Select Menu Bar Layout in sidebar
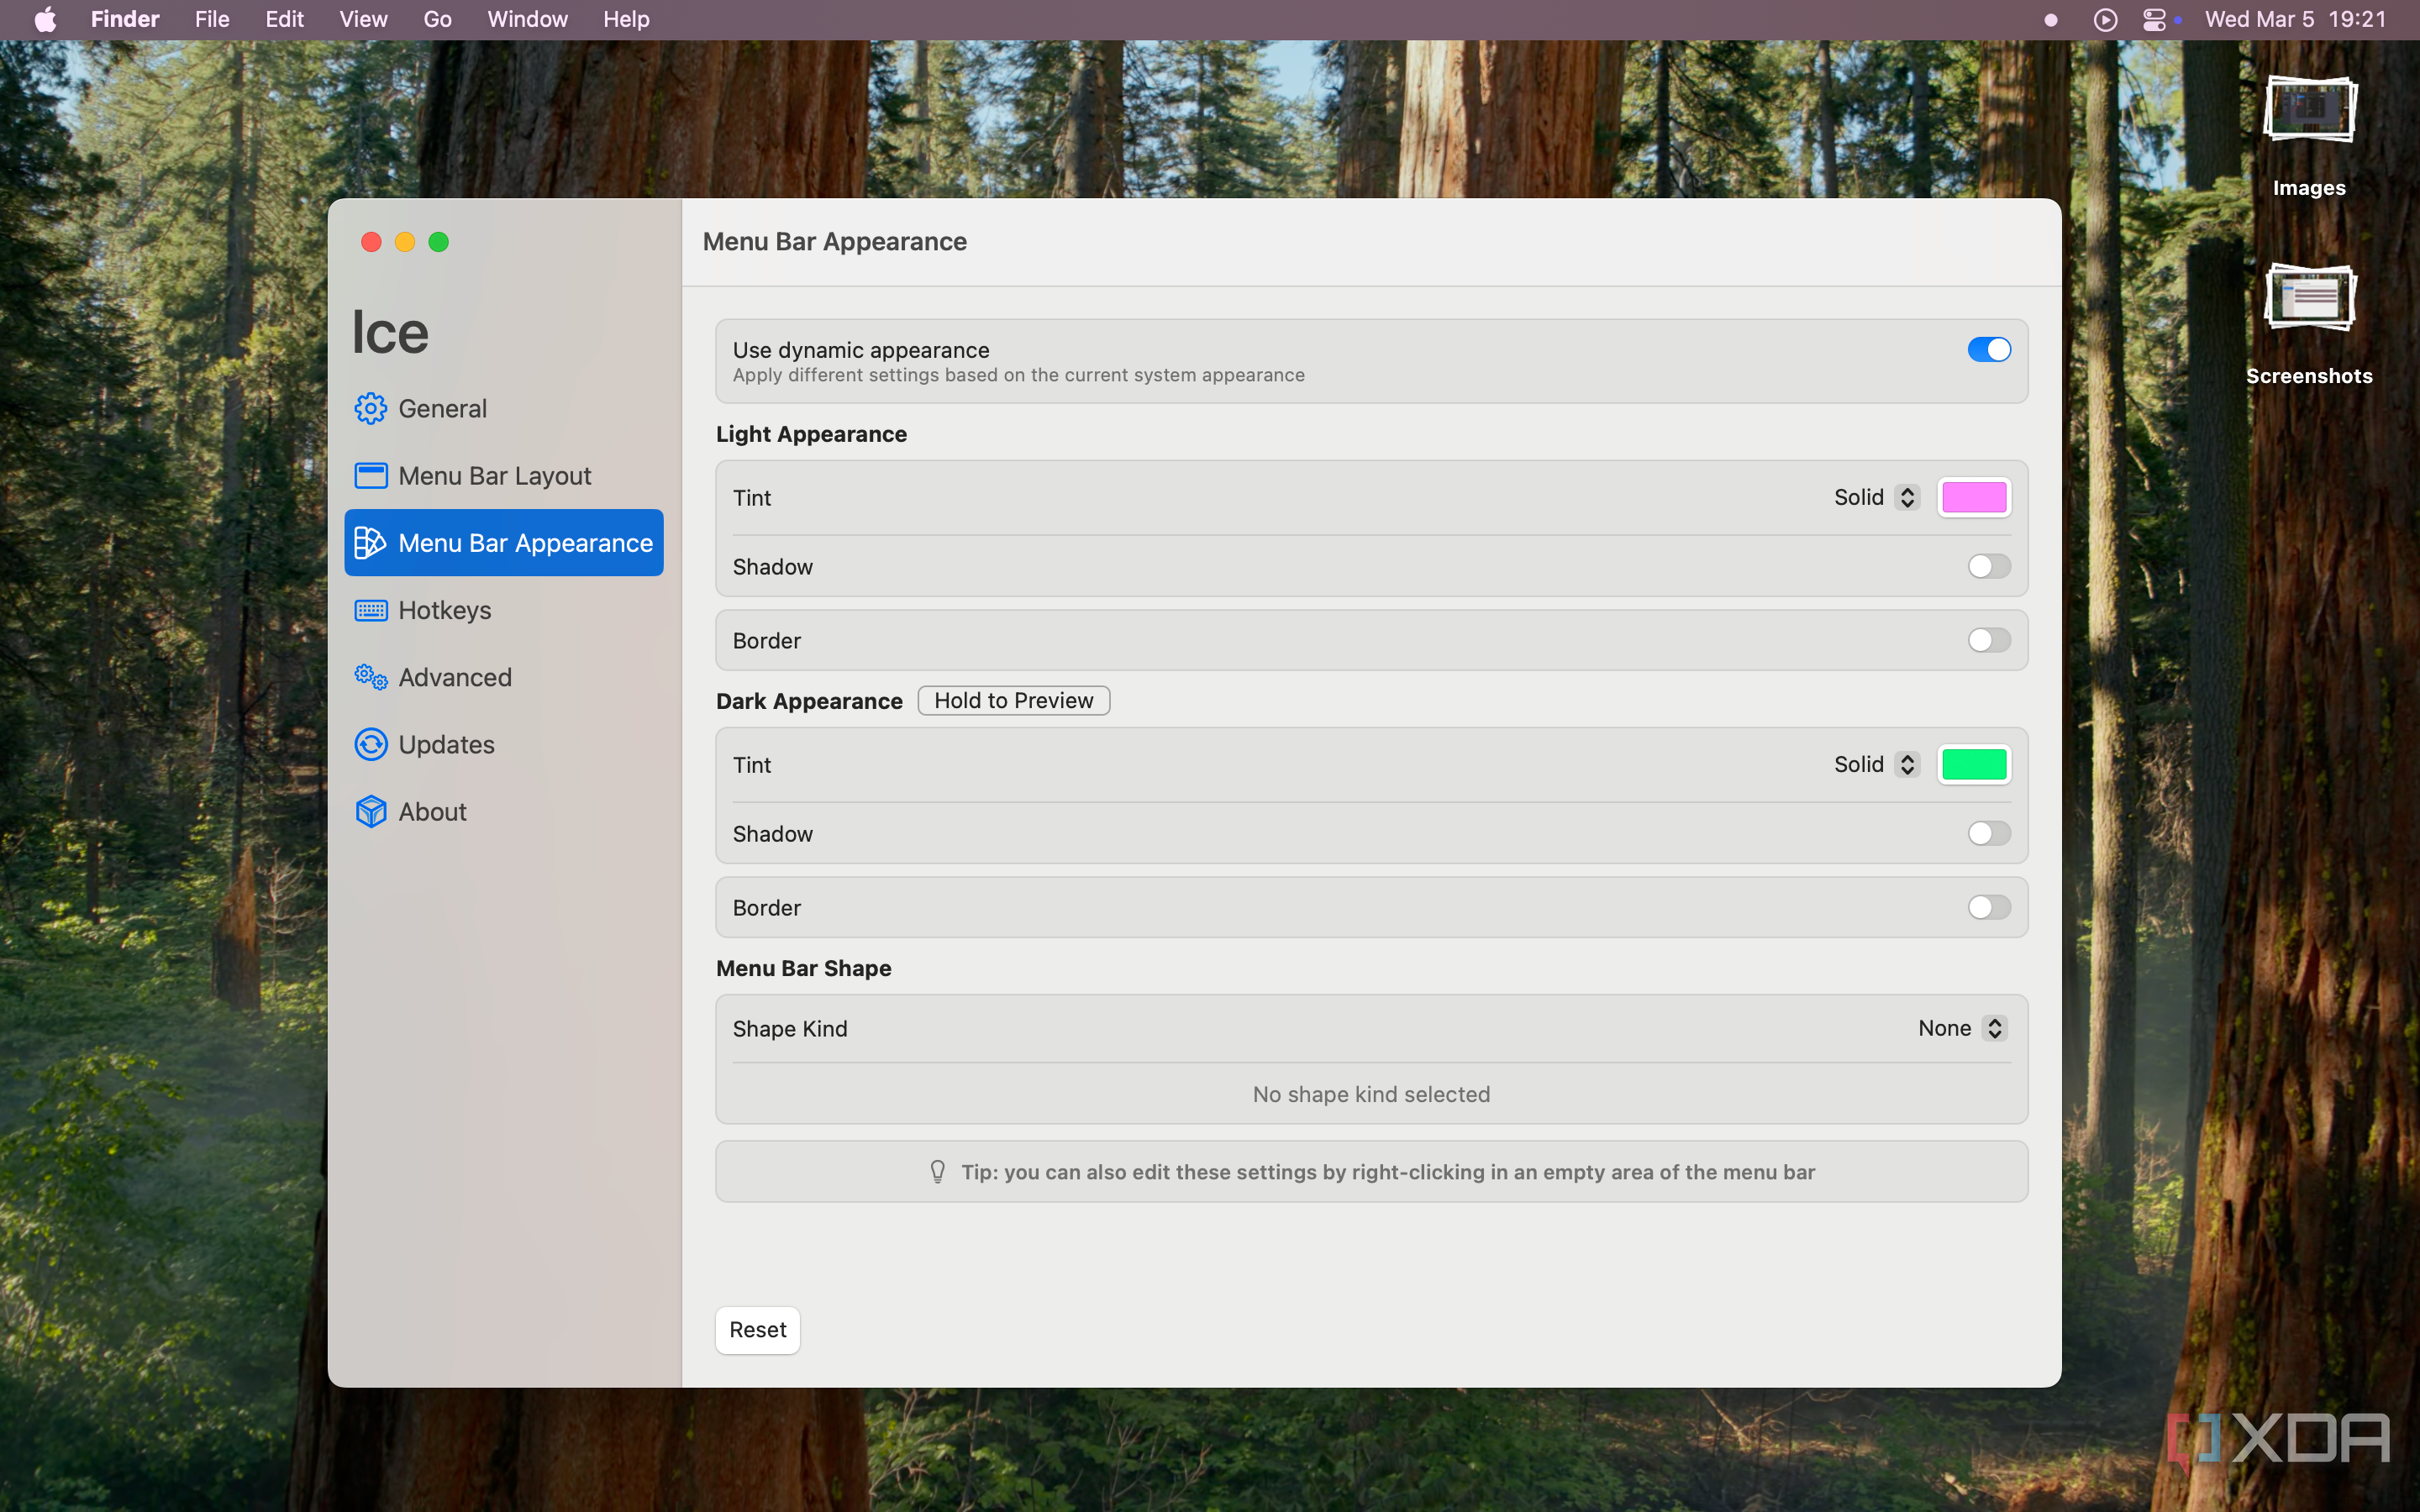This screenshot has height=1512, width=2420. click(x=504, y=476)
